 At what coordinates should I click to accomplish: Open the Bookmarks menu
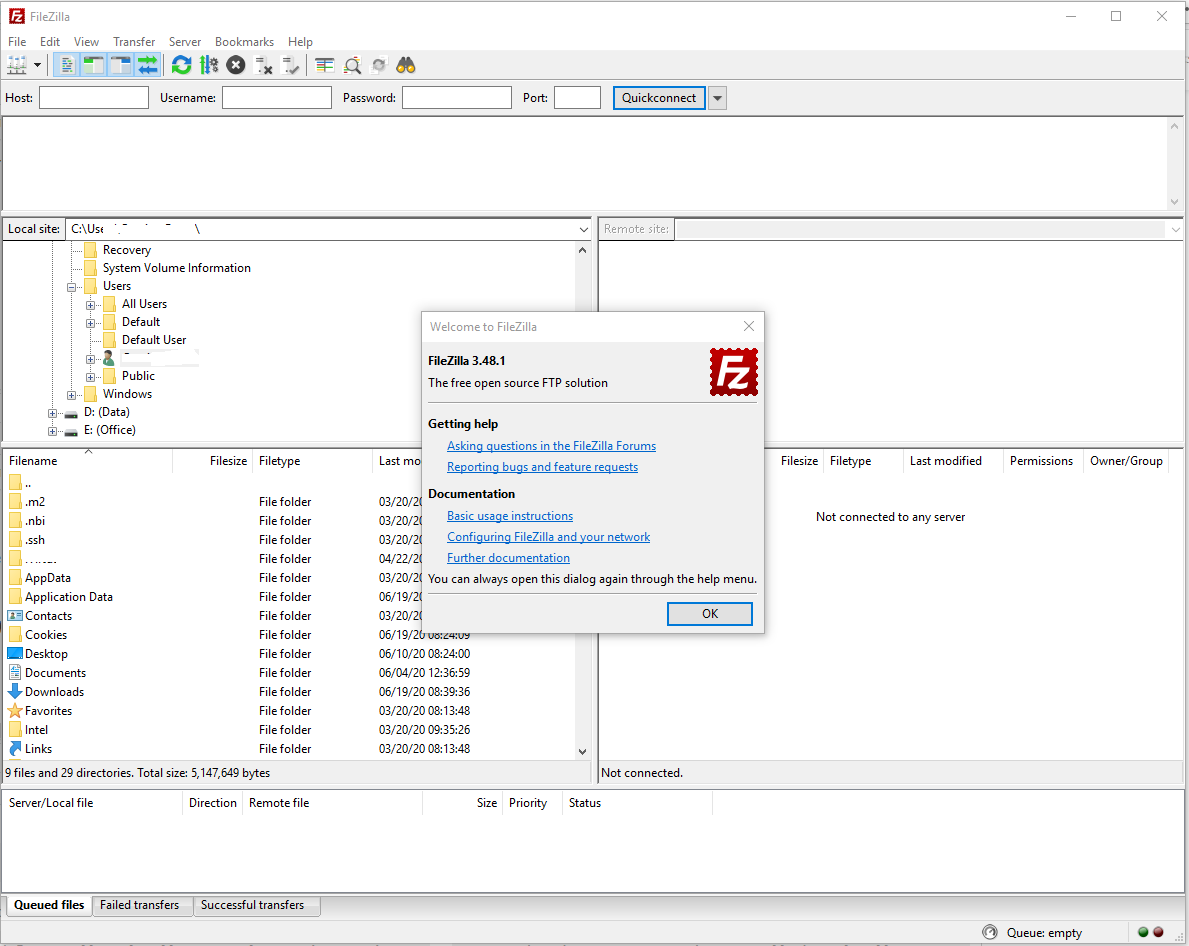tap(244, 42)
